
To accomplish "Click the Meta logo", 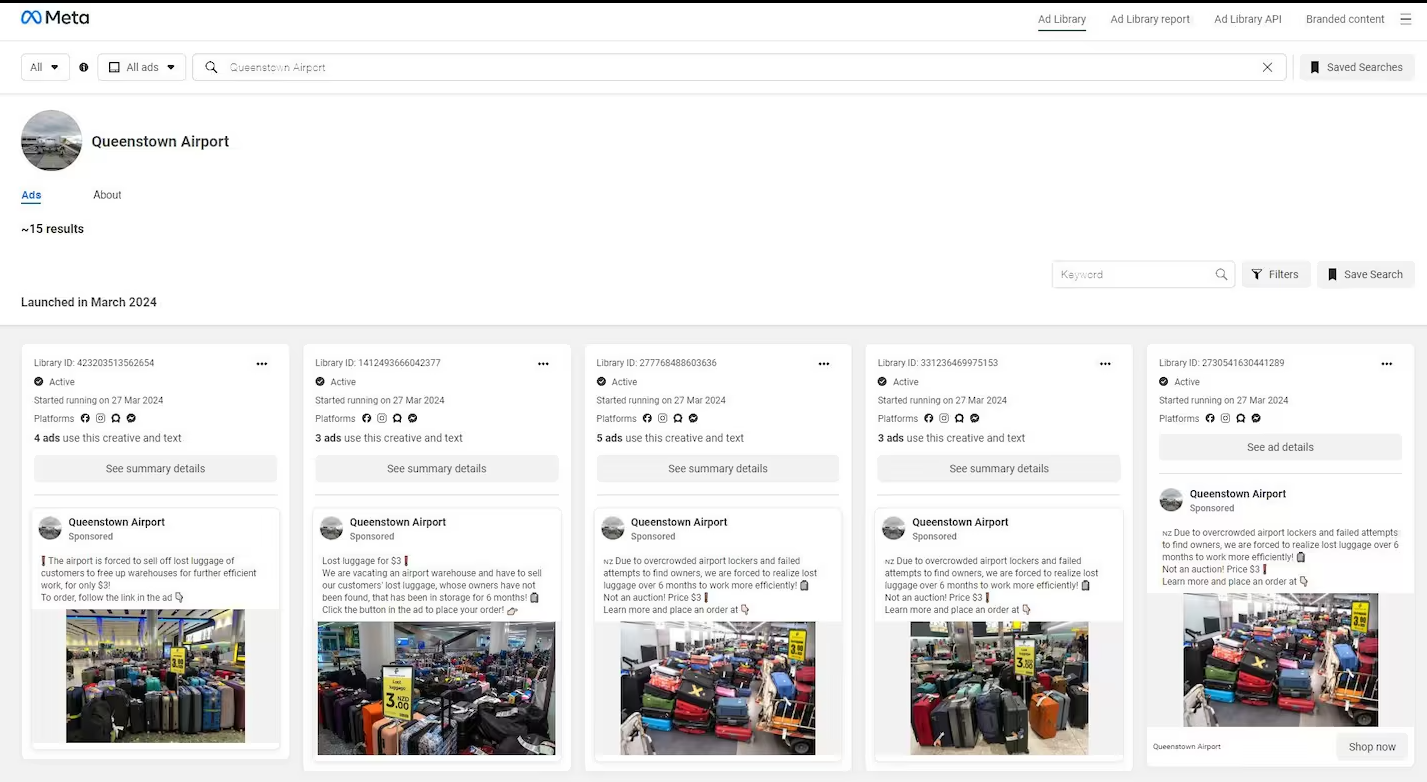I will 55,18.
